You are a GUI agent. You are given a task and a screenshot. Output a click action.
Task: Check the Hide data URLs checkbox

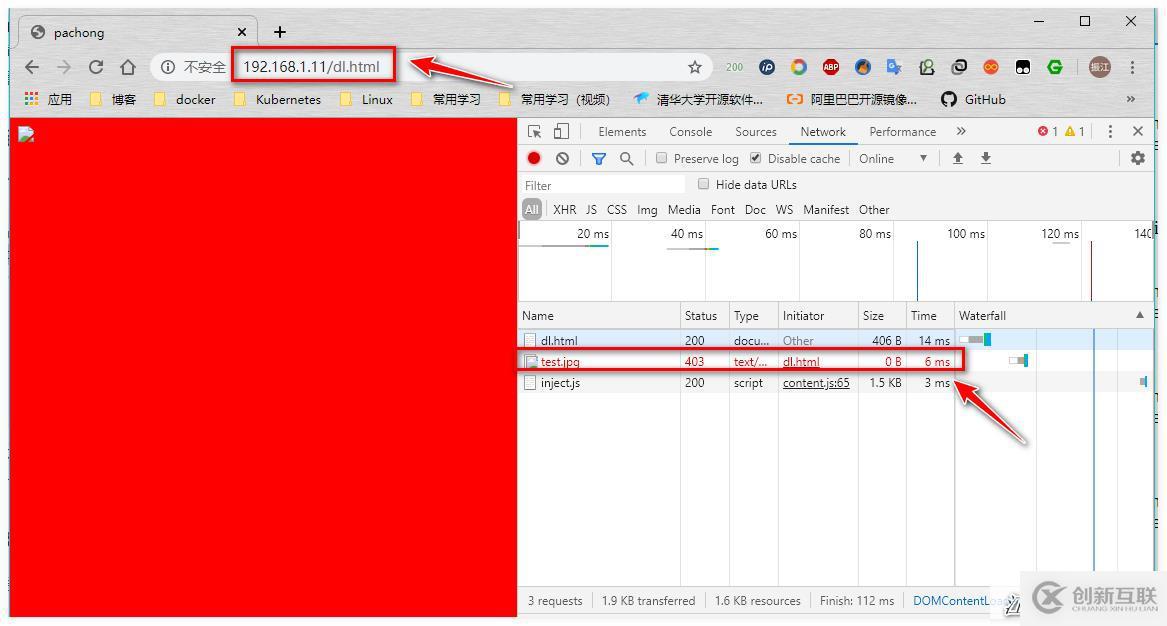[x=703, y=184]
